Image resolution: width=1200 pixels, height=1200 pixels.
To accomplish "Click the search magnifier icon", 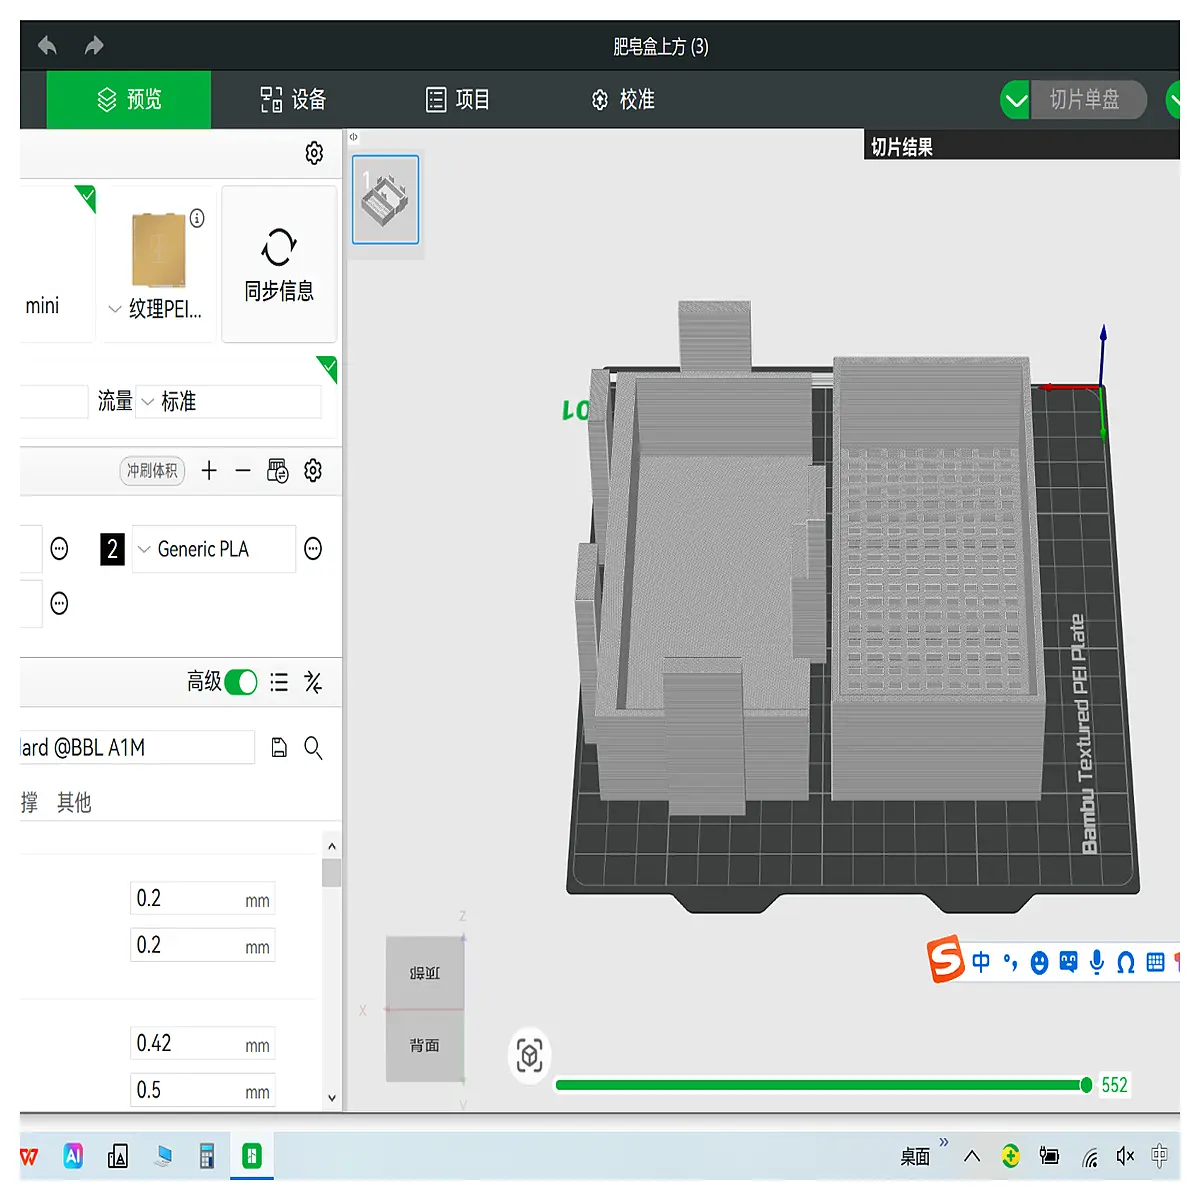I will [313, 748].
